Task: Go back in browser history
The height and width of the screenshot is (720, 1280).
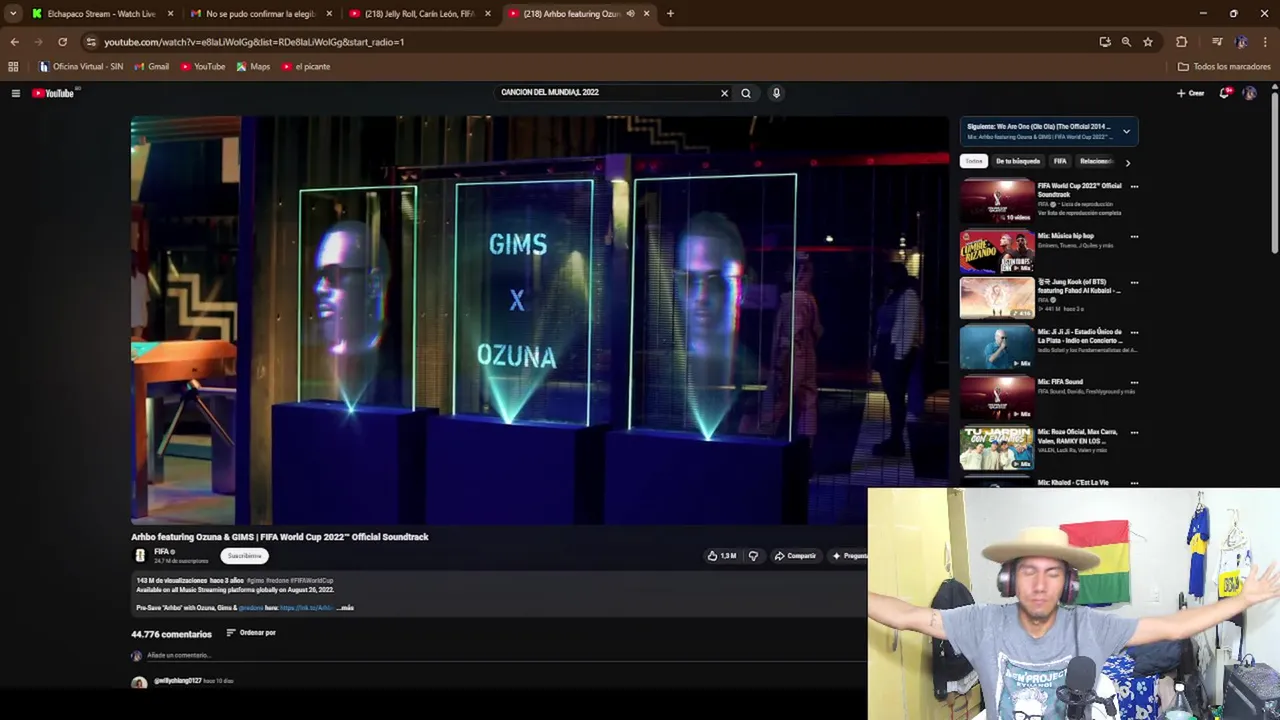Action: pos(14,42)
